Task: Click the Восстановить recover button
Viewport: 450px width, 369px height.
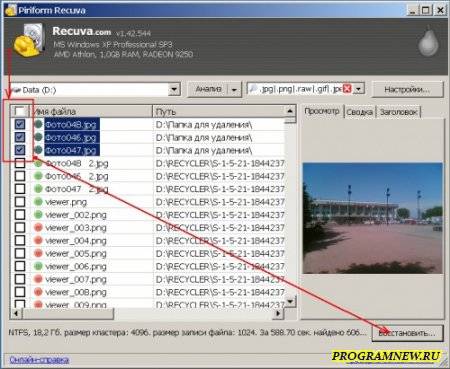Action: pyautogui.click(x=407, y=333)
